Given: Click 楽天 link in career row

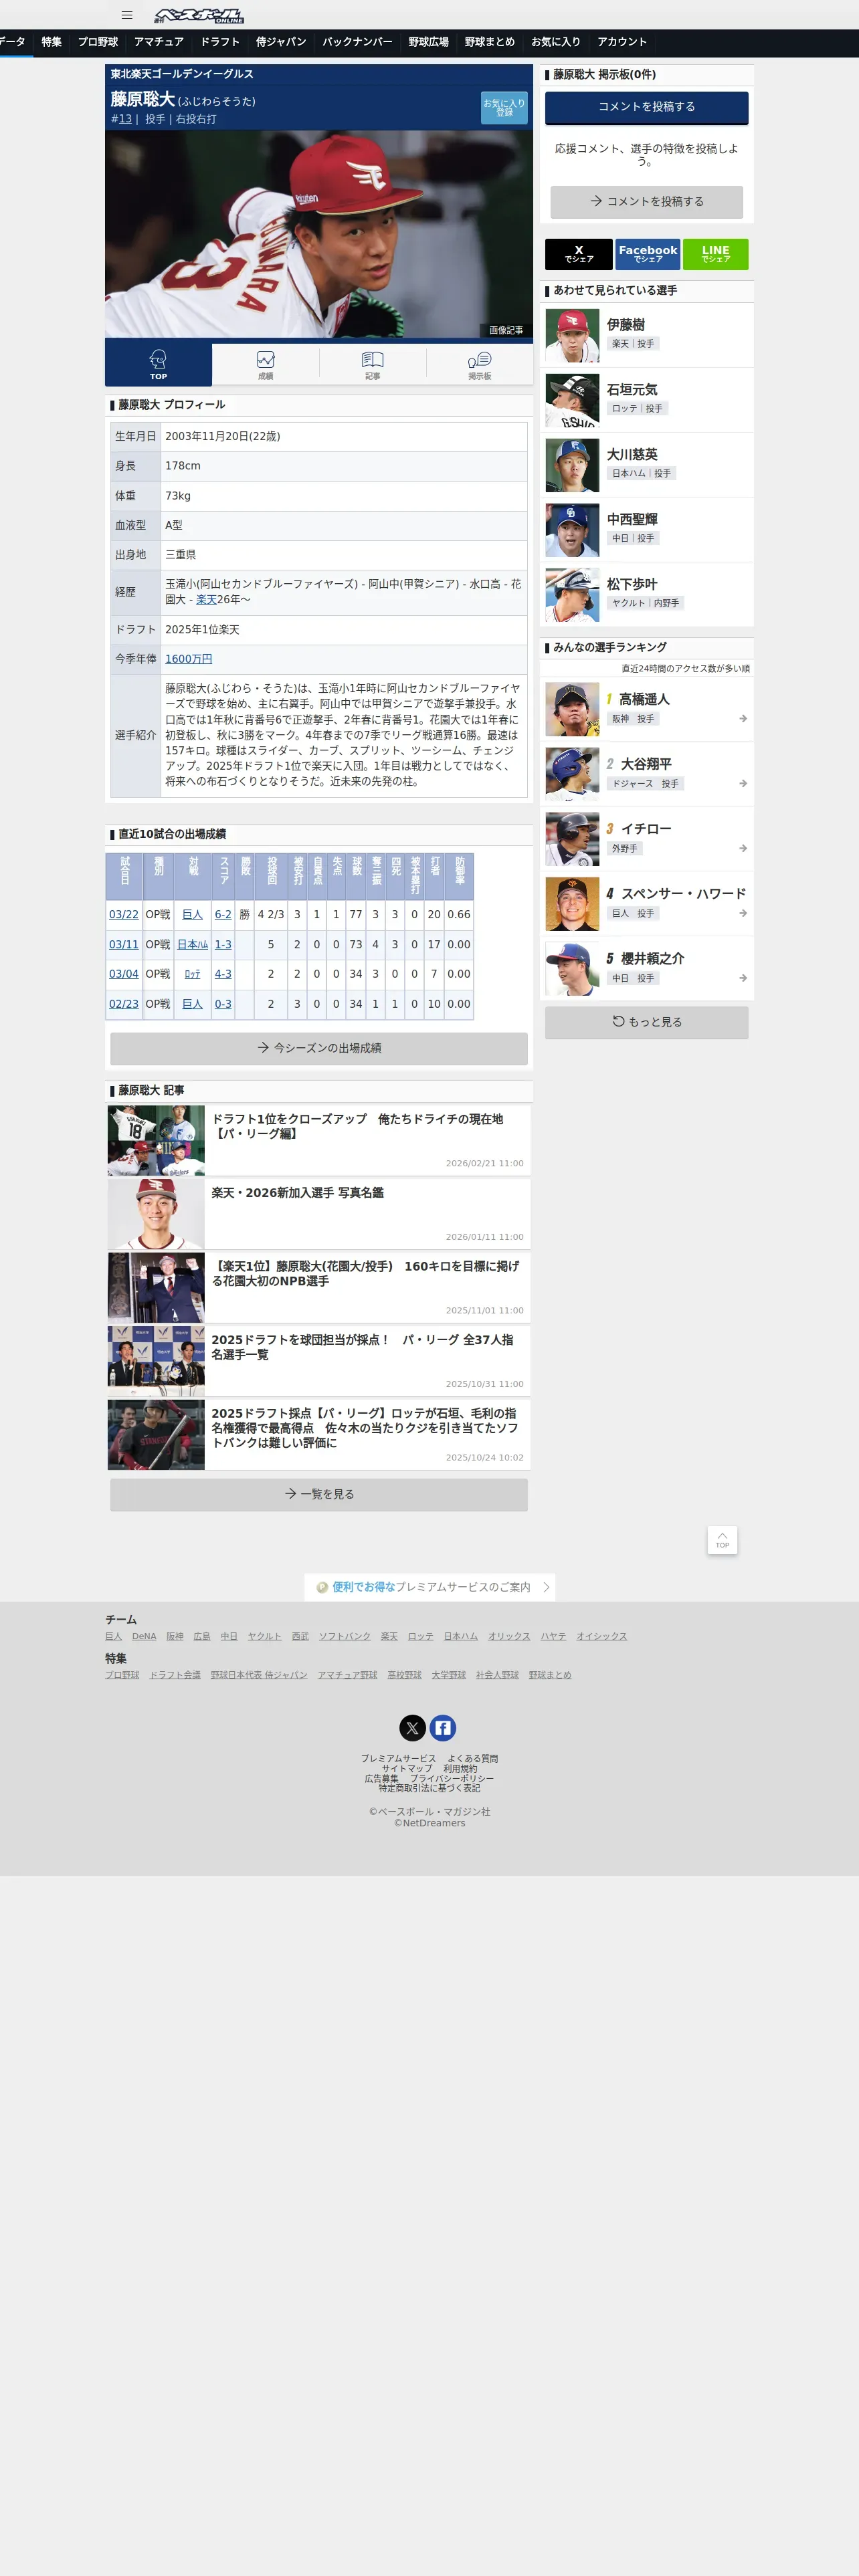Looking at the screenshot, I should point(206,600).
